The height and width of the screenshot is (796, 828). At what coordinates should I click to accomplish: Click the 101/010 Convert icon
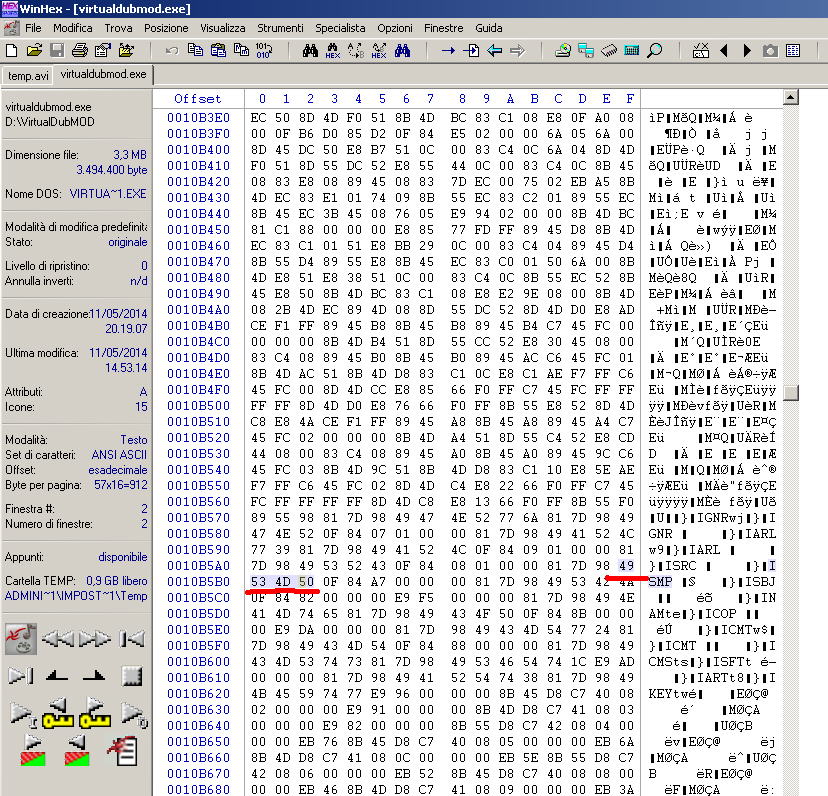click(x=264, y=51)
